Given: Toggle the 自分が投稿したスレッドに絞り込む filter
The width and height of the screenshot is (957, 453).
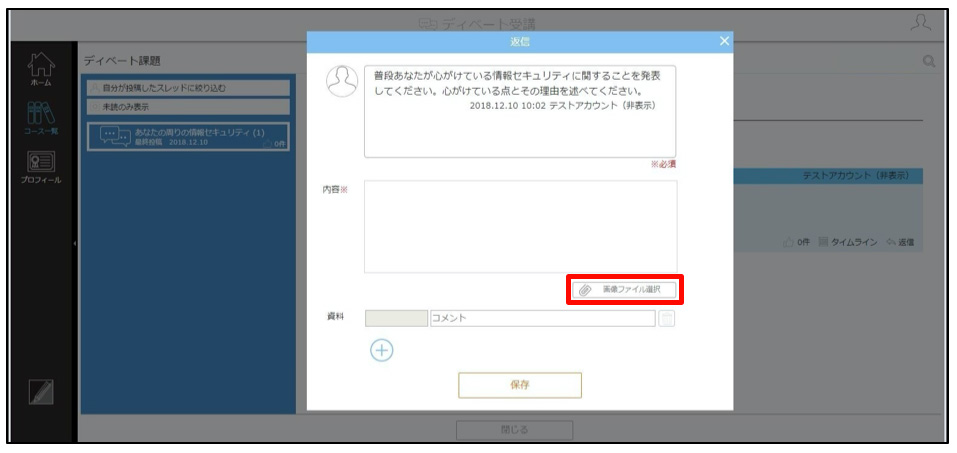Looking at the screenshot, I should coord(188,88).
